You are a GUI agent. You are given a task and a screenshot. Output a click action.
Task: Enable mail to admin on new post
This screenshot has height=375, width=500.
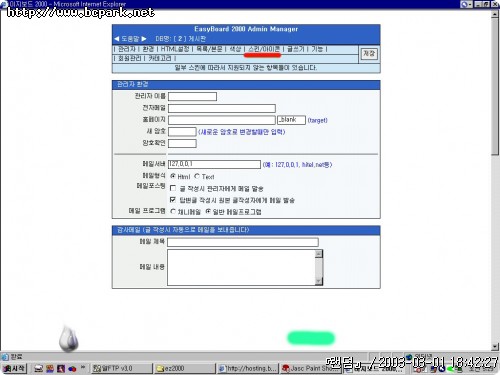[x=173, y=188]
